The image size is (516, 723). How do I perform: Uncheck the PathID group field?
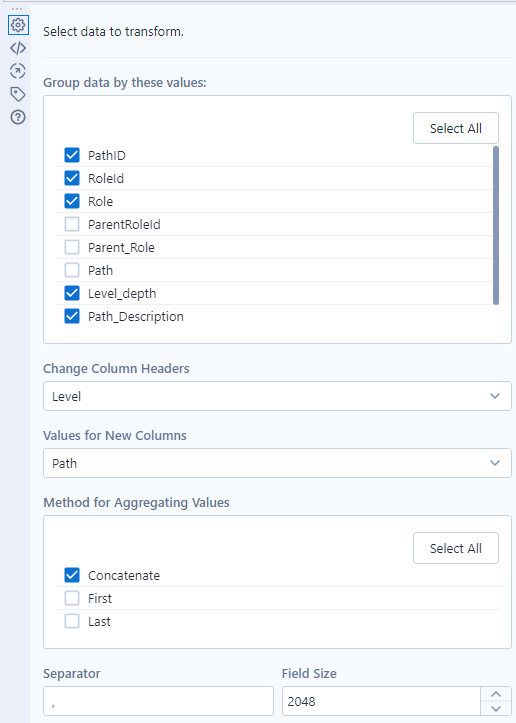pyautogui.click(x=72, y=155)
